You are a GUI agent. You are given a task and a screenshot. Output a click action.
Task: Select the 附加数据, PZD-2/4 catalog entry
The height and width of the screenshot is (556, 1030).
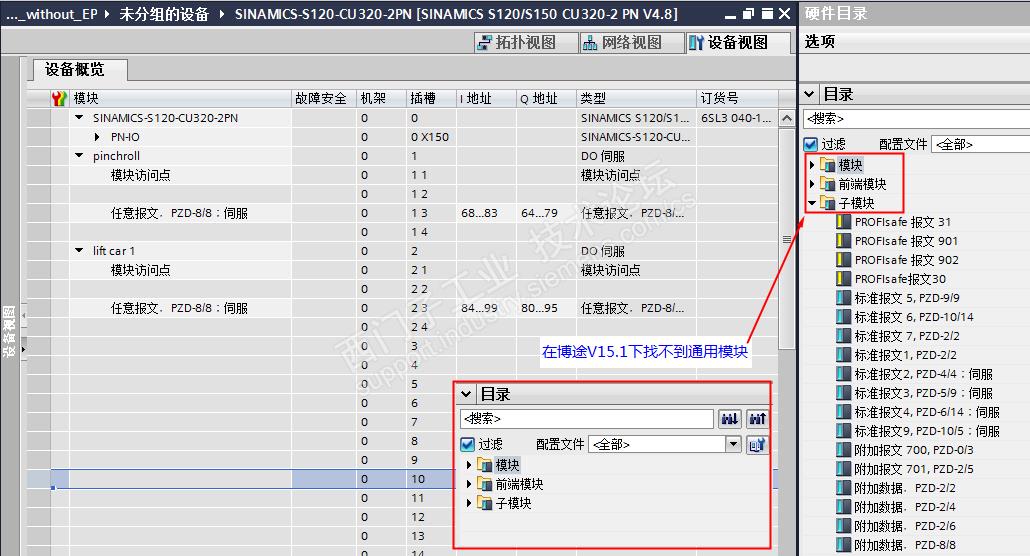pyautogui.click(x=905, y=507)
